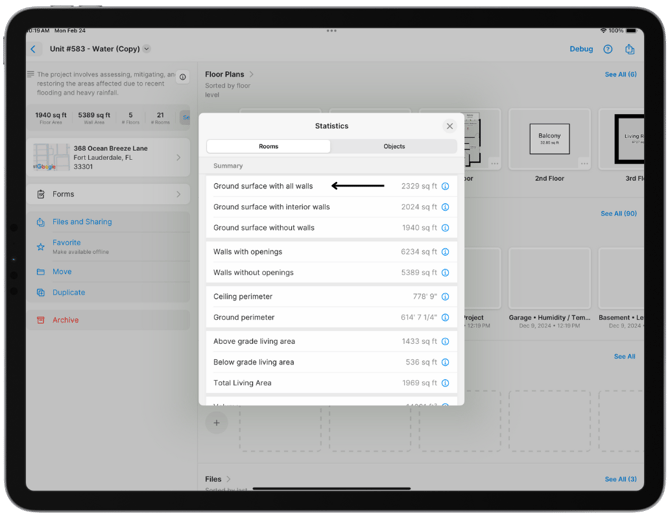The width and height of the screenshot is (670, 518).
Task: Close the Statistics dialog
Action: pyautogui.click(x=449, y=126)
